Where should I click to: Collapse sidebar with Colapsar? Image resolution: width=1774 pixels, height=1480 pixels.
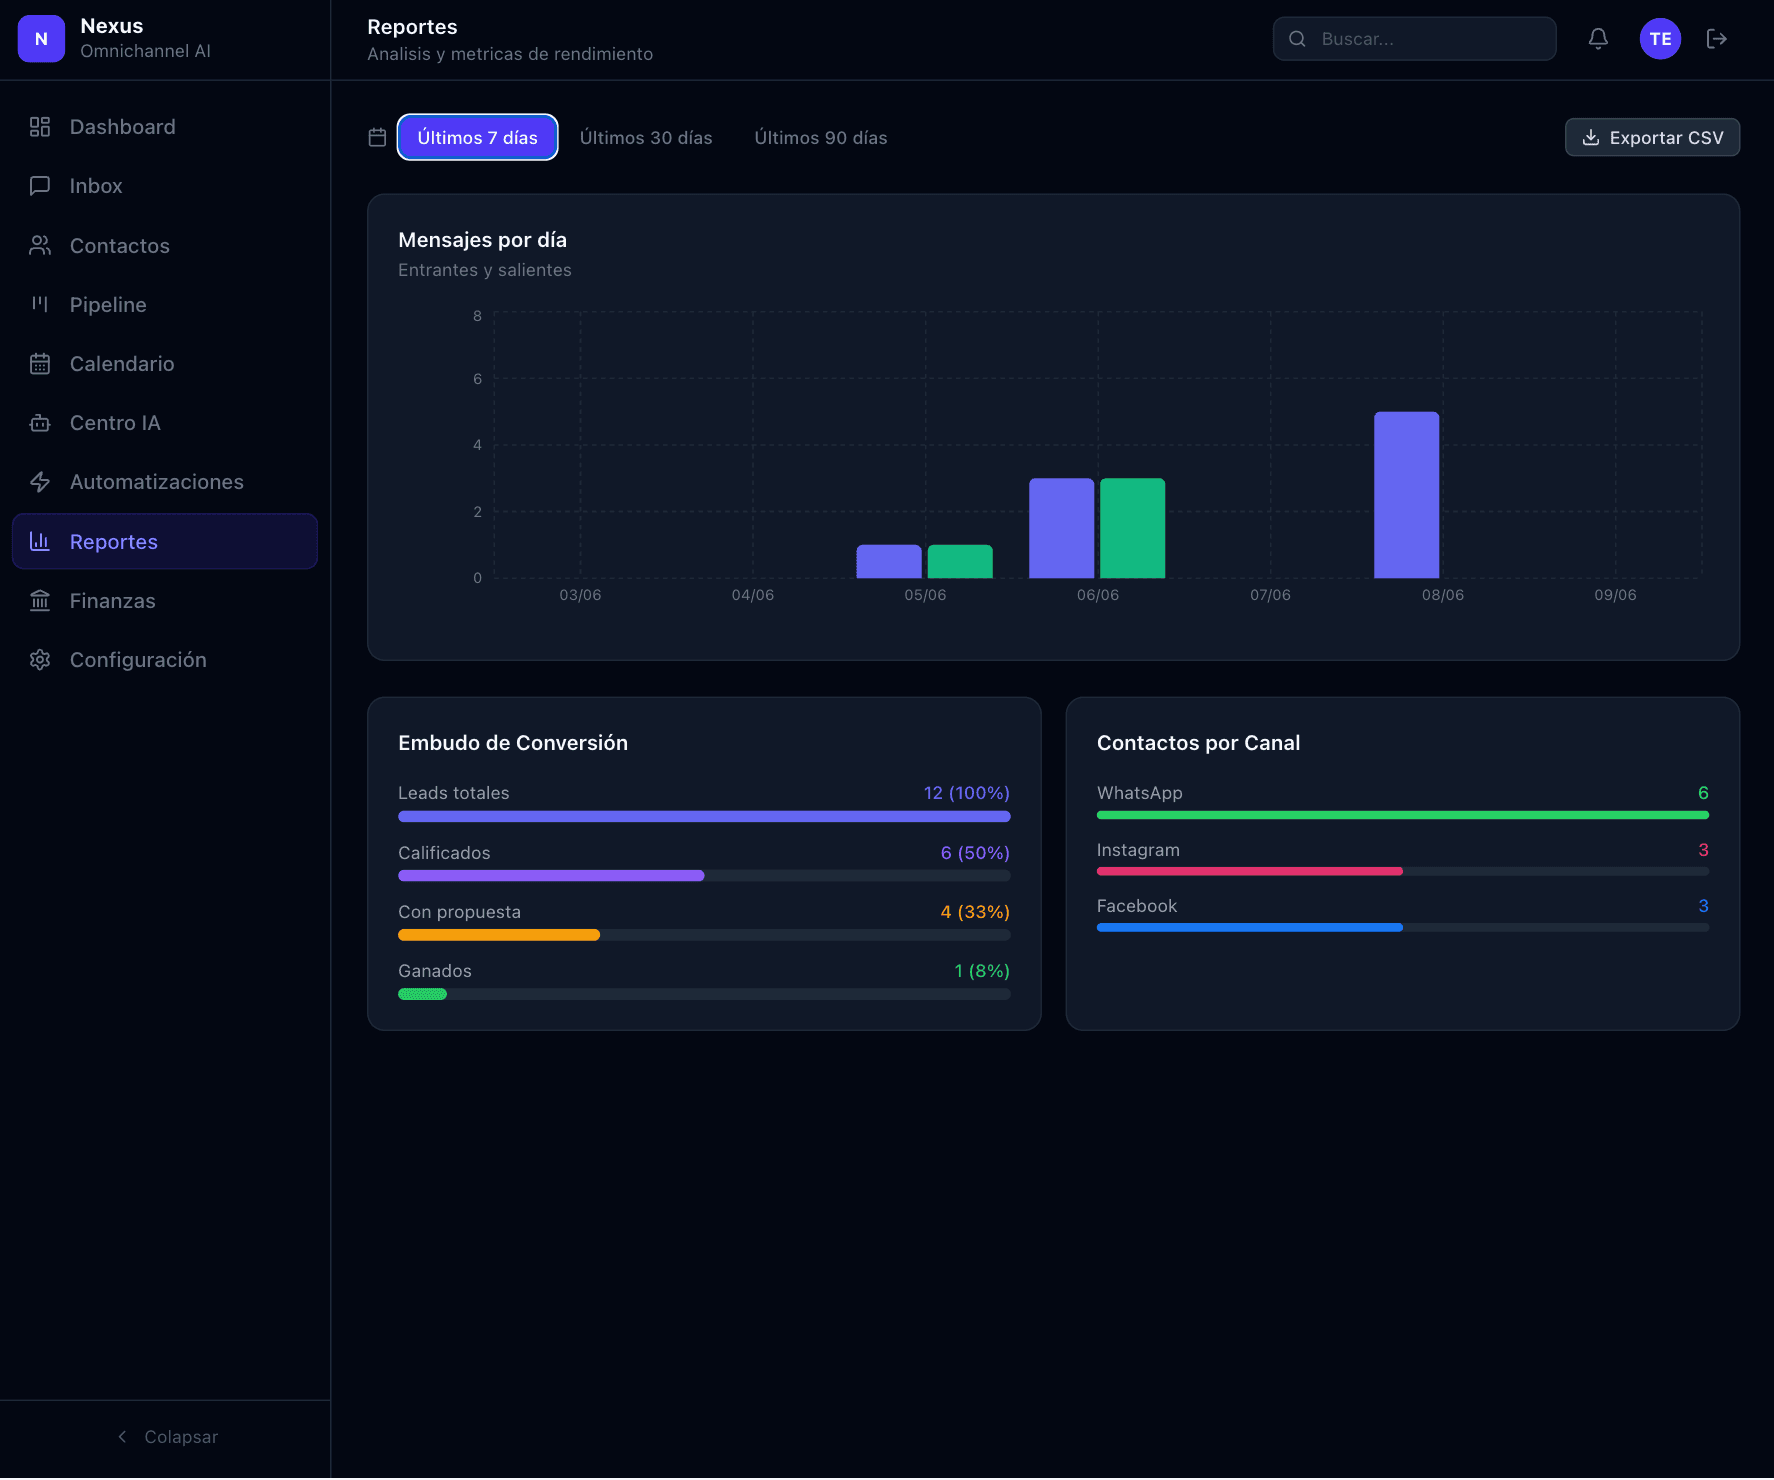167,1437
